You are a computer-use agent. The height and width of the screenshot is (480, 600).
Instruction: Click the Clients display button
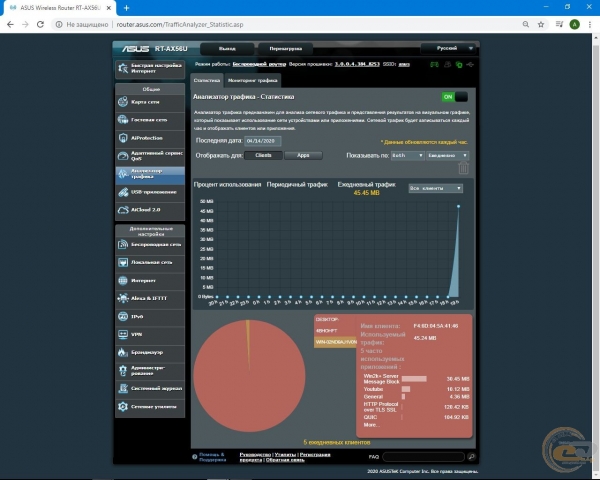point(263,155)
